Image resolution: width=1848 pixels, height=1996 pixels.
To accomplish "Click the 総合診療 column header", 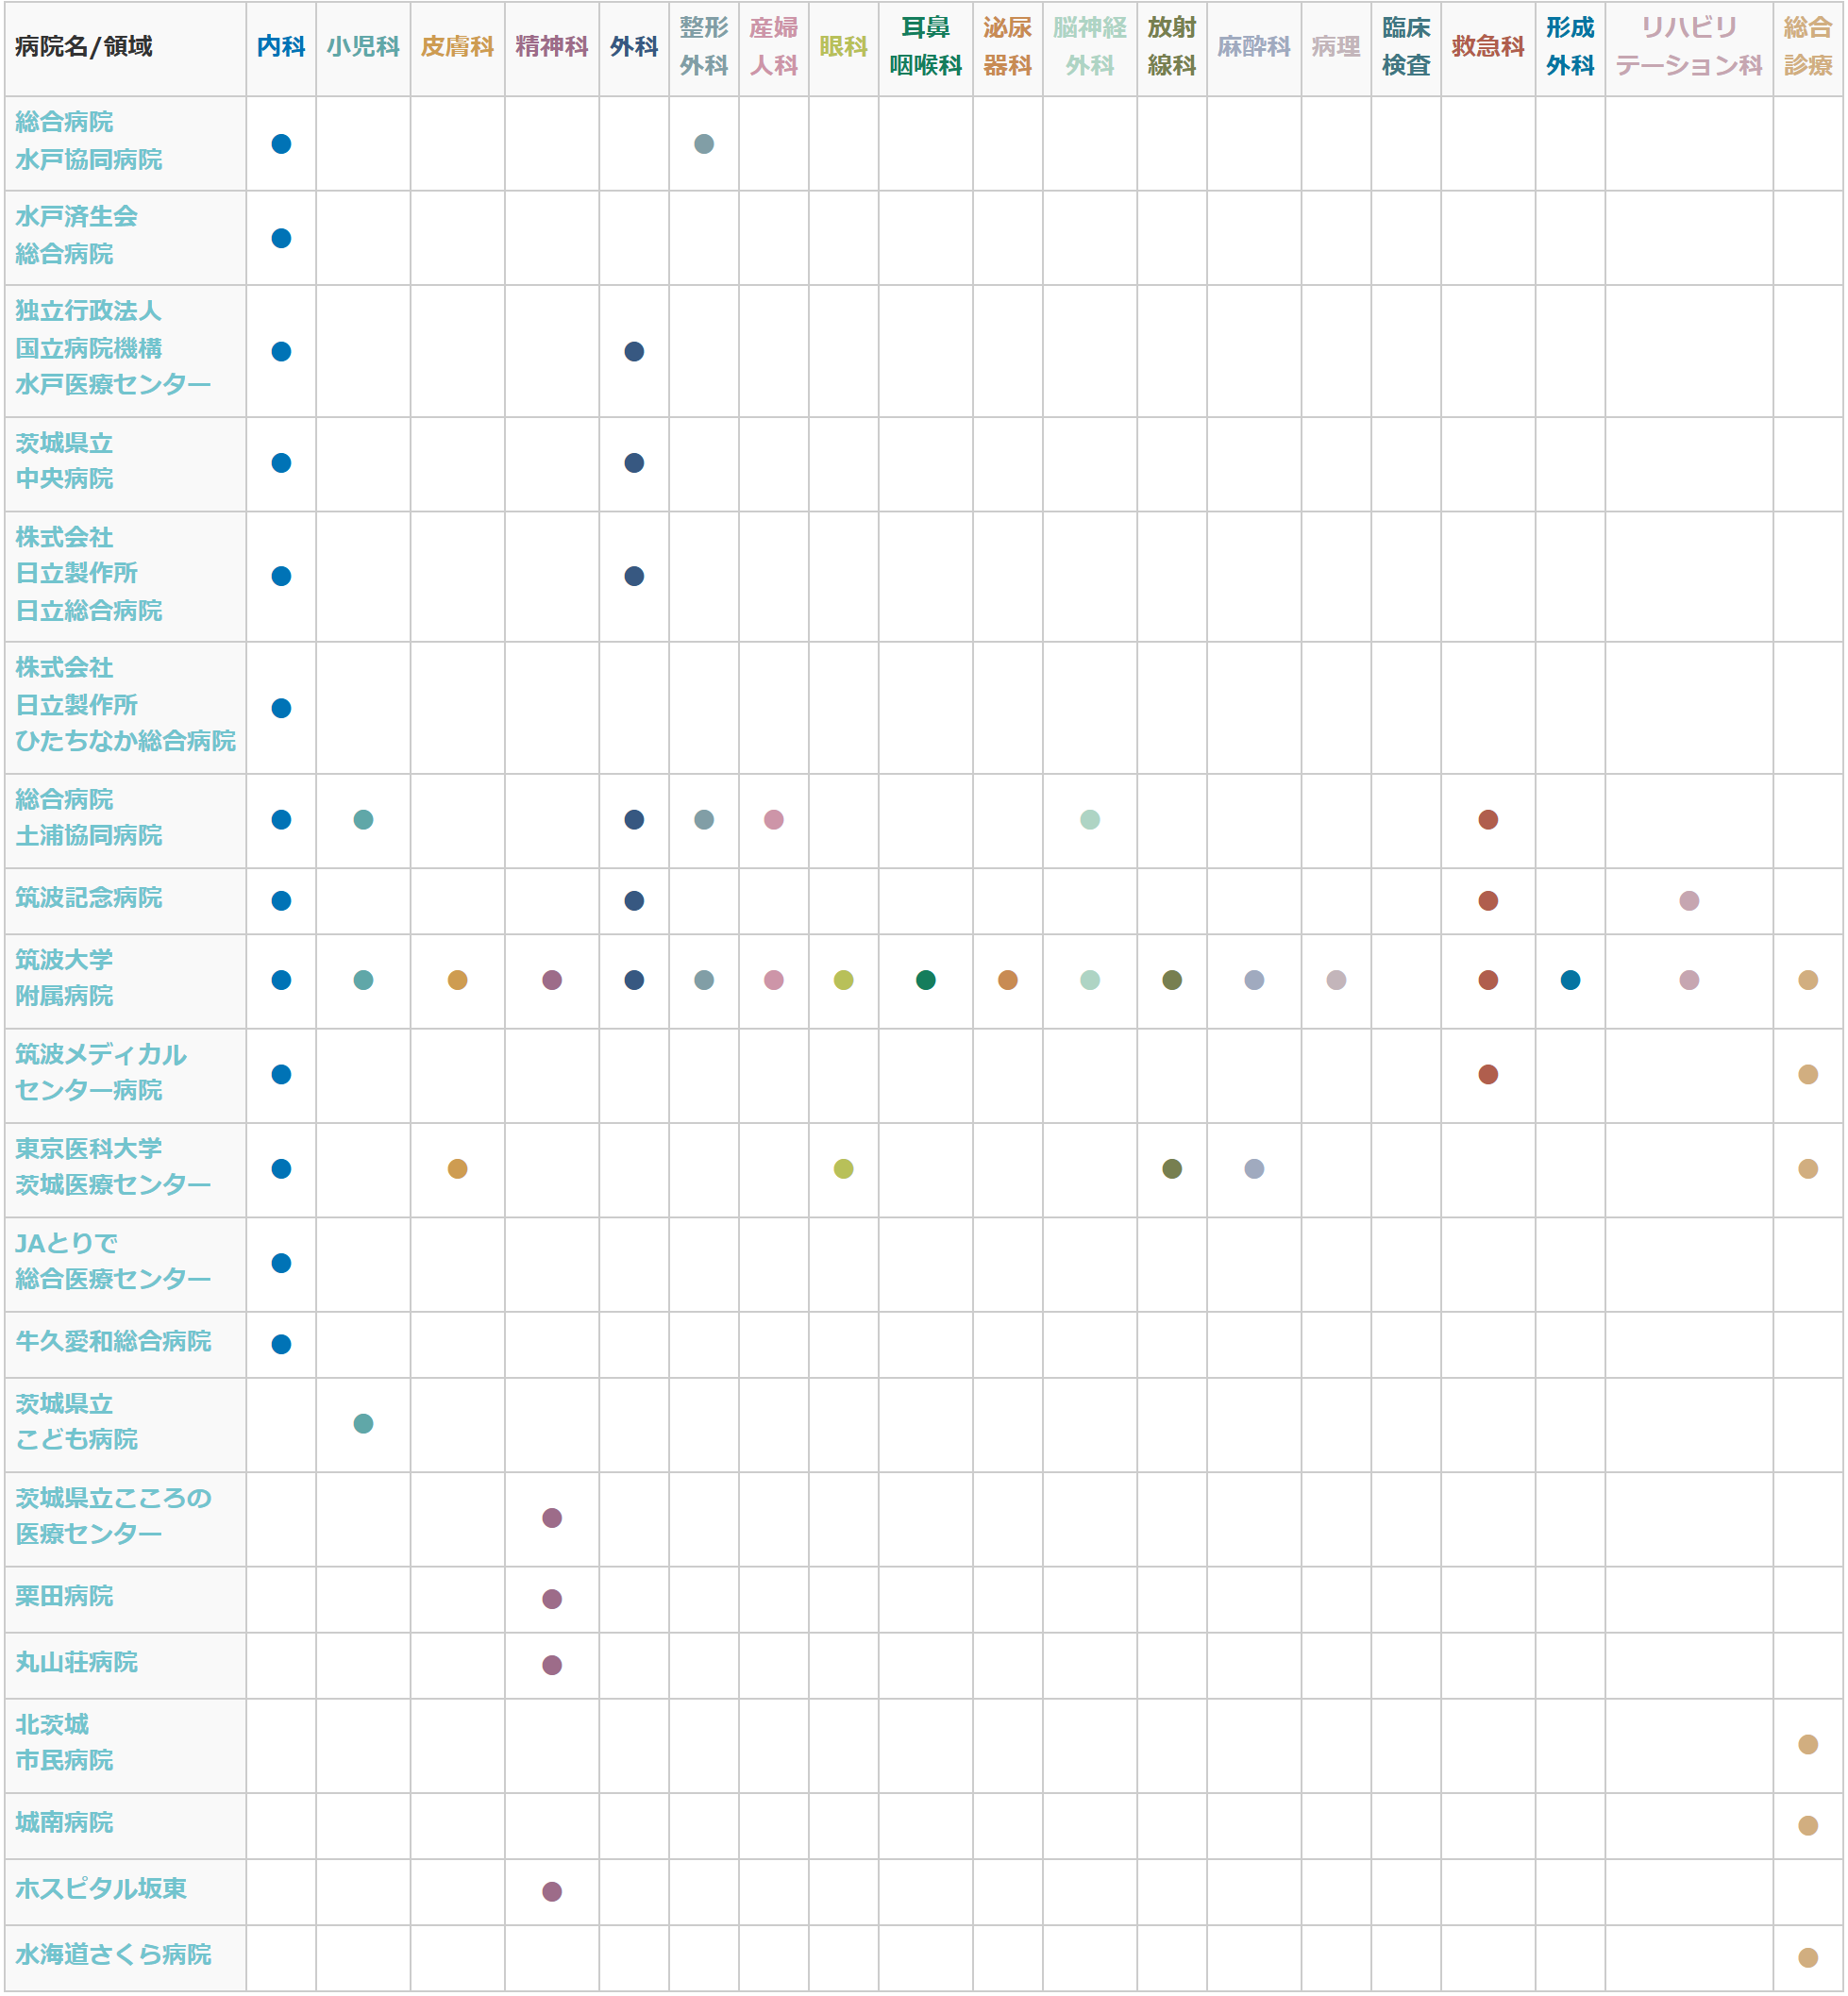I will 1808,47.
